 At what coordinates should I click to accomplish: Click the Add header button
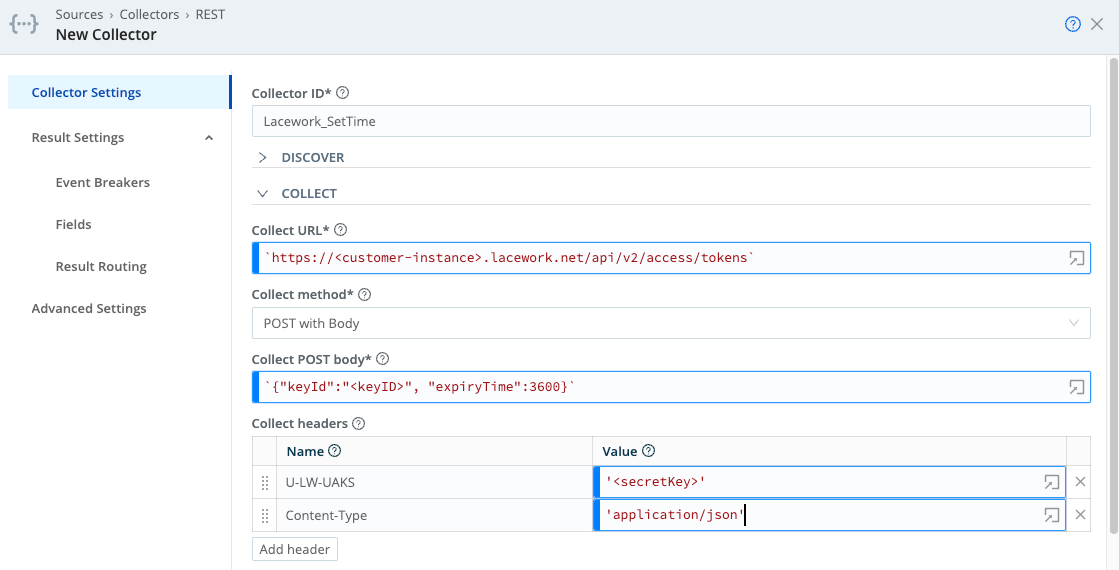click(x=295, y=549)
